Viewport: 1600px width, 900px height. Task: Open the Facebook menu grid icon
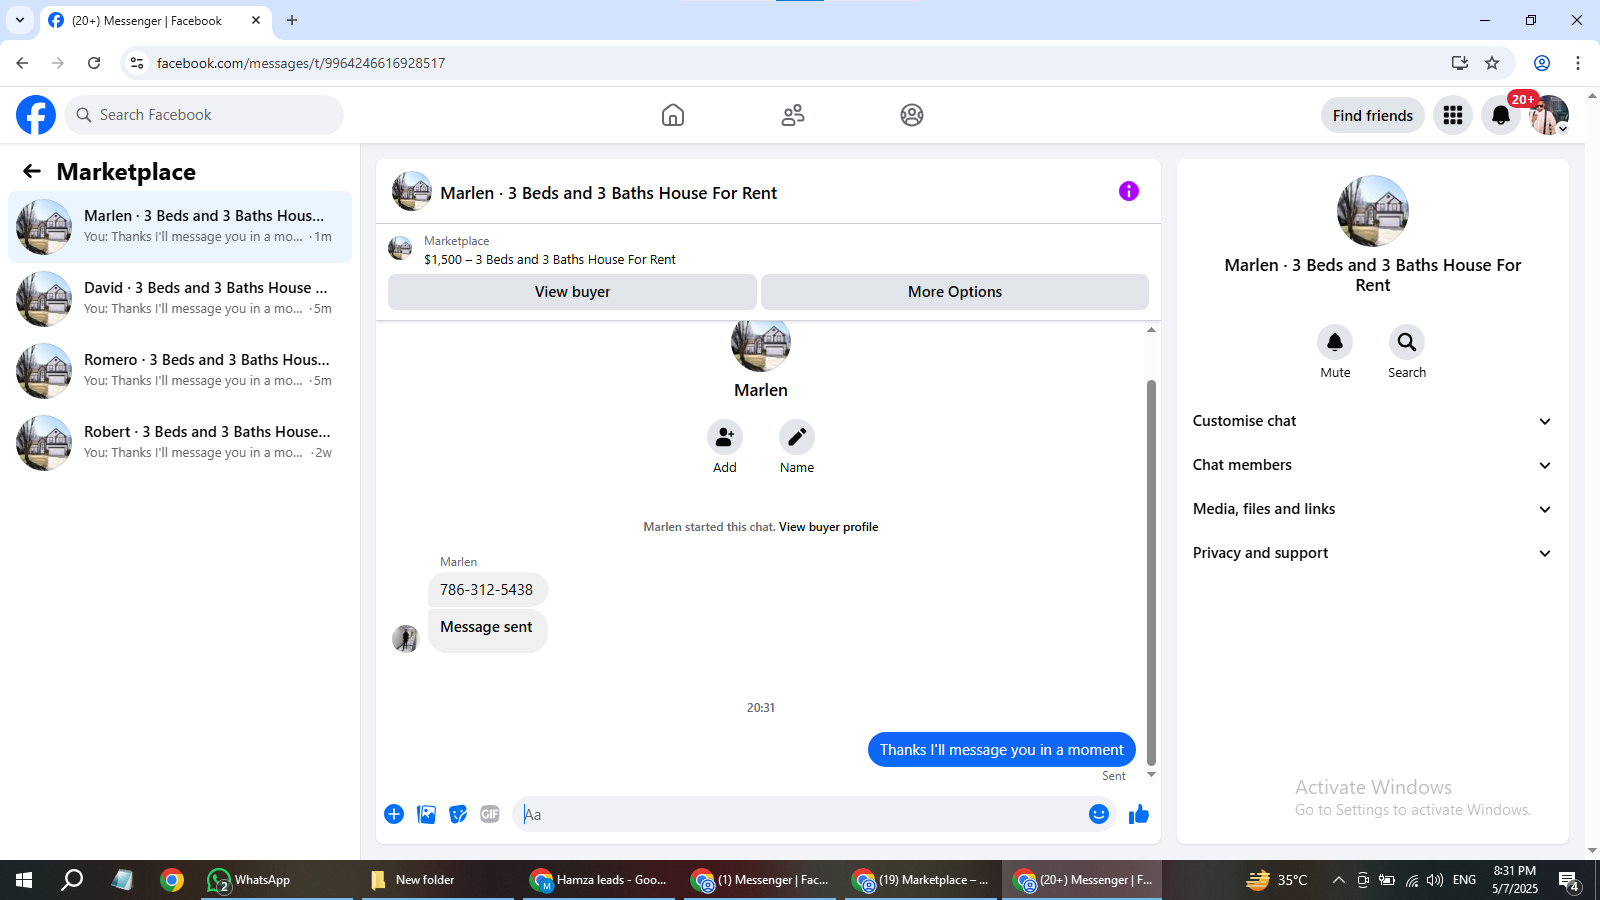(1453, 115)
